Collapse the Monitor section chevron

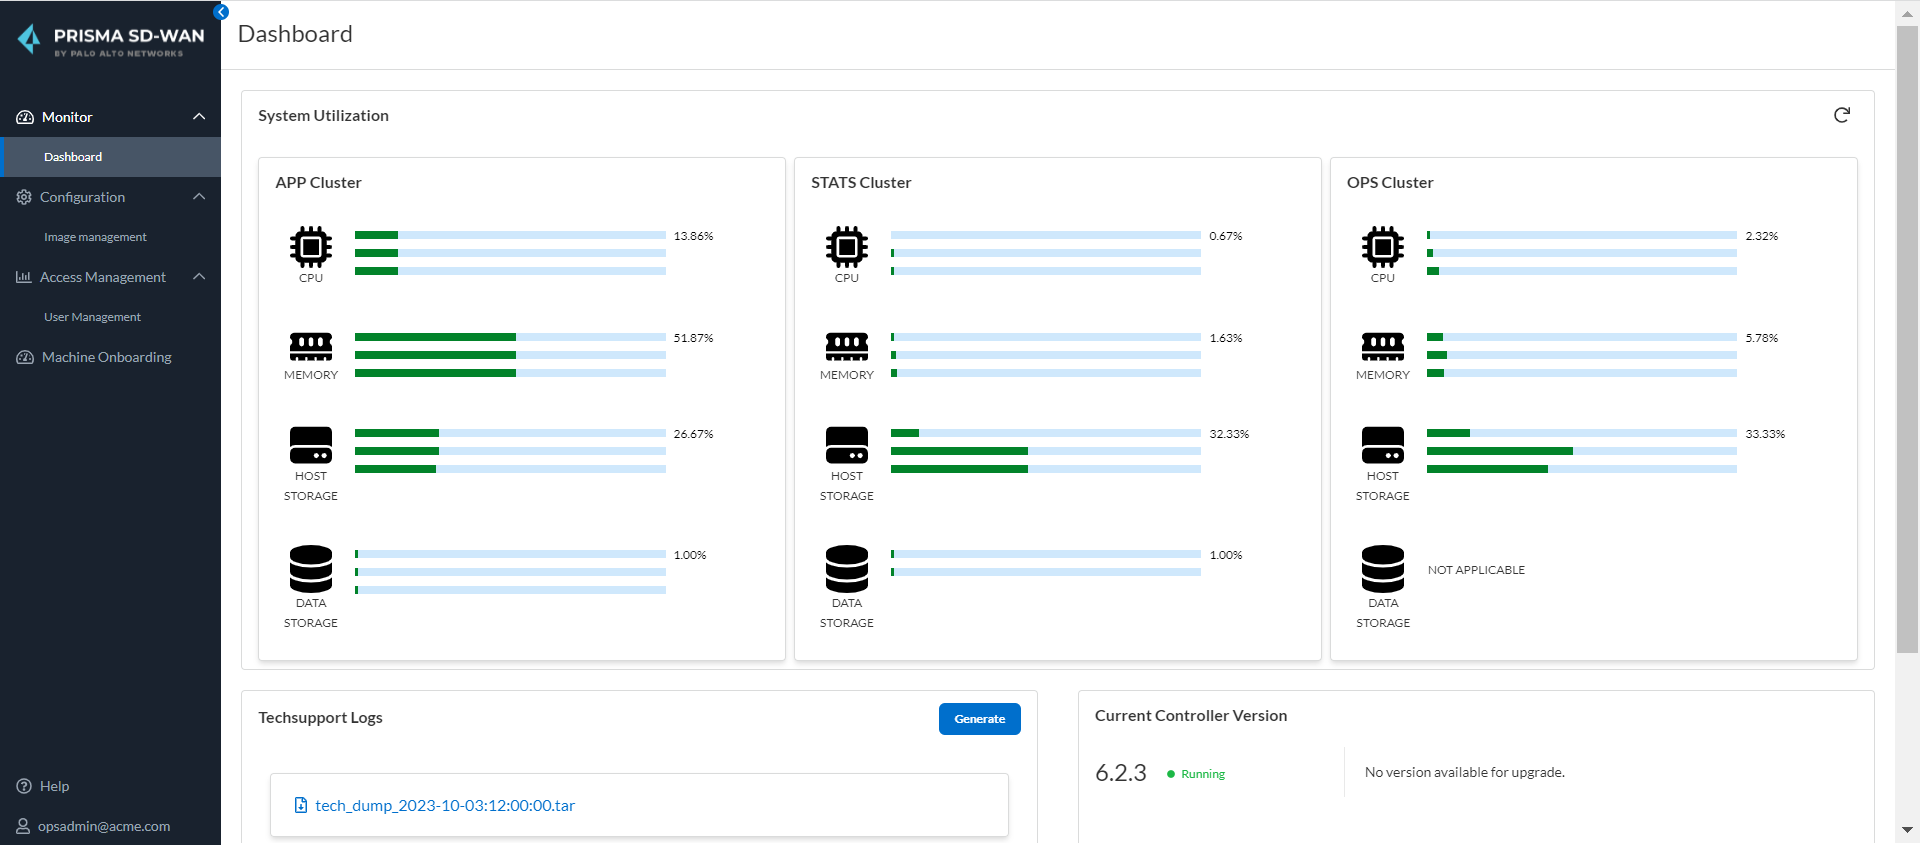coord(199,117)
